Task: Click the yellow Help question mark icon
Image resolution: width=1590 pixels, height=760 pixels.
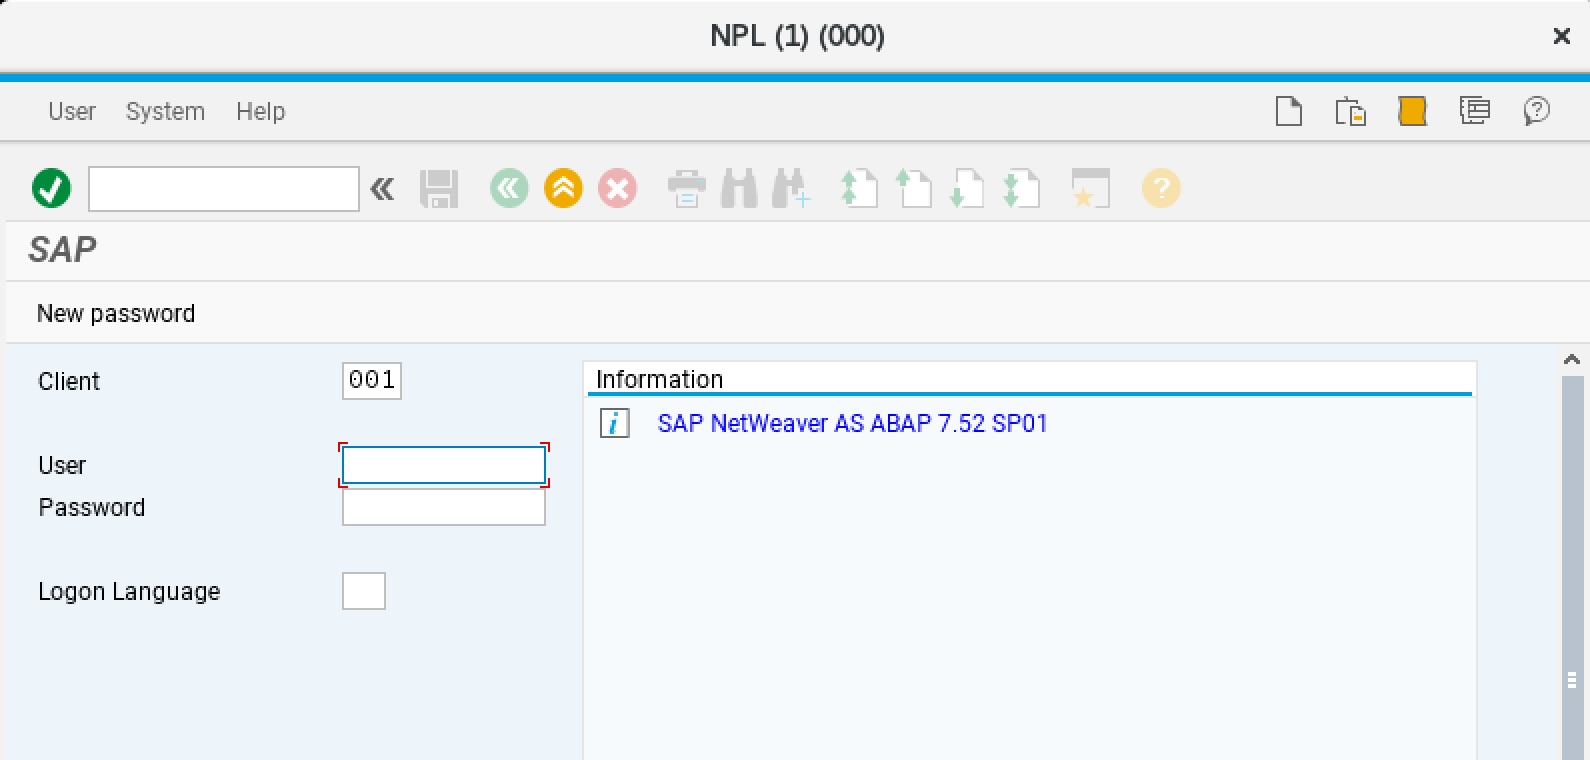Action: [x=1161, y=188]
